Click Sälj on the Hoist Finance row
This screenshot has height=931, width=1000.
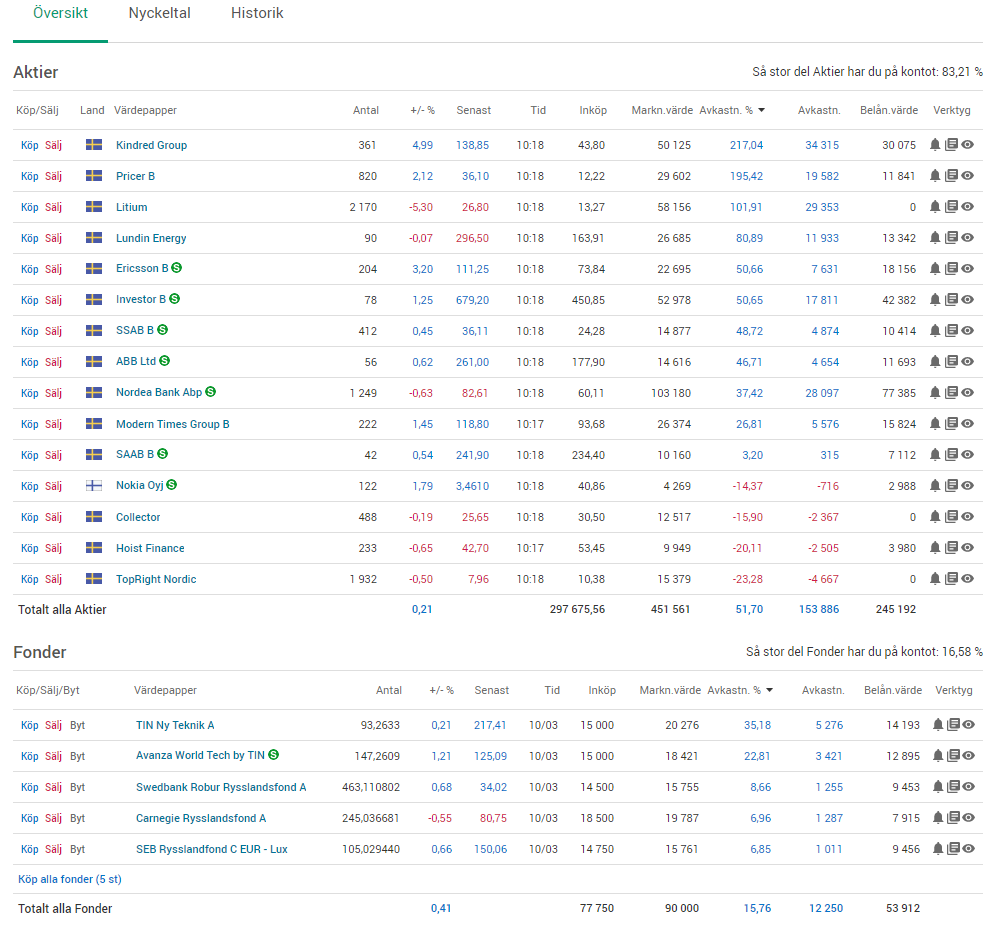54,548
